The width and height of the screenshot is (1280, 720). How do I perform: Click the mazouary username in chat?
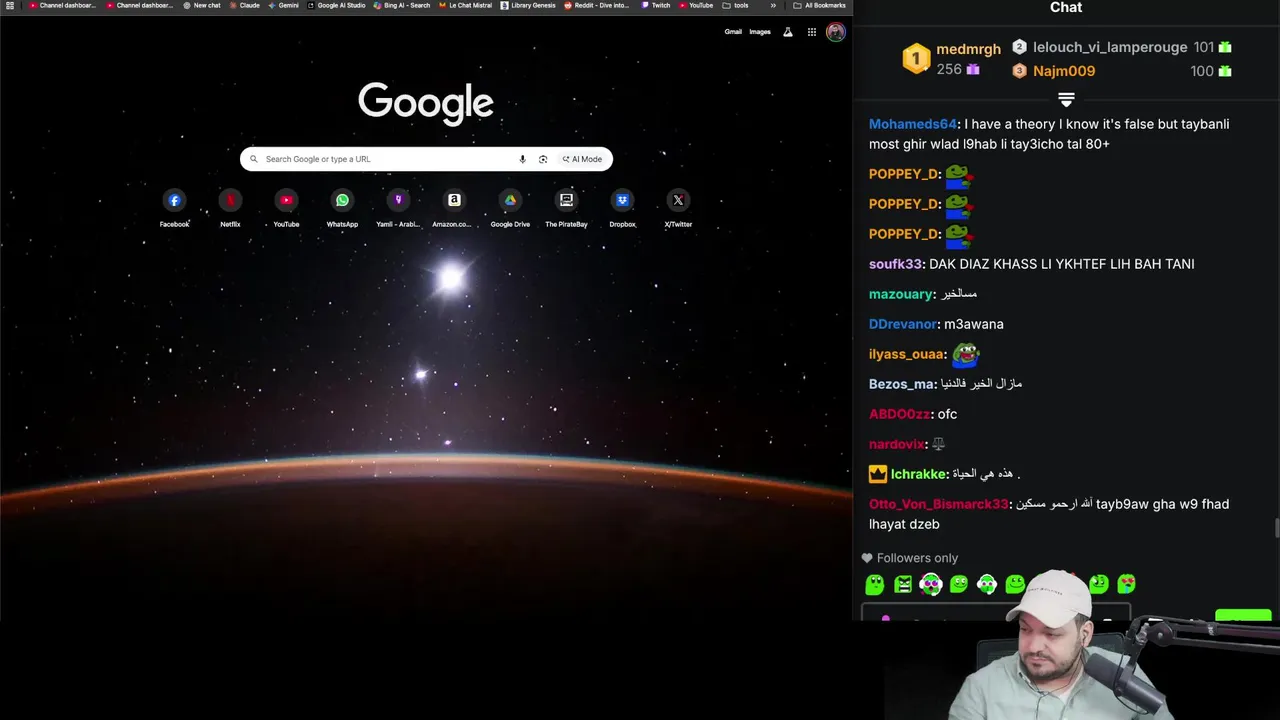click(901, 294)
